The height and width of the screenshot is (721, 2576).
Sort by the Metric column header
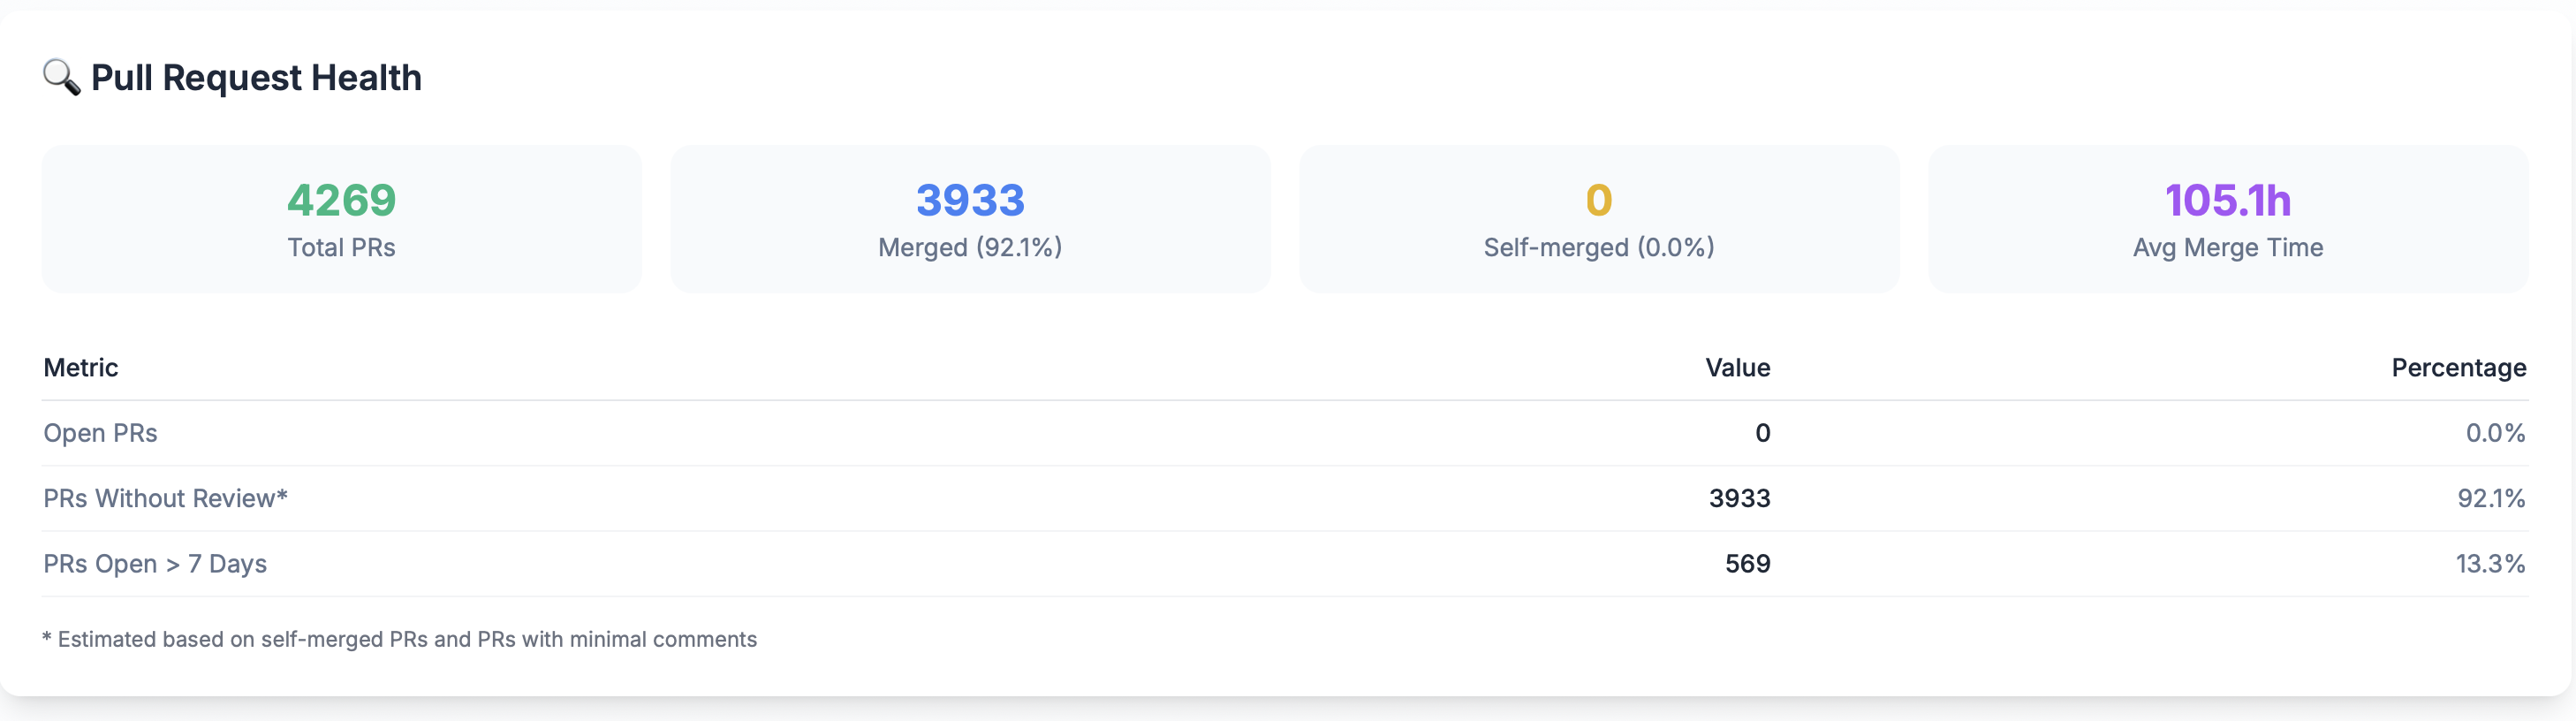(x=81, y=368)
